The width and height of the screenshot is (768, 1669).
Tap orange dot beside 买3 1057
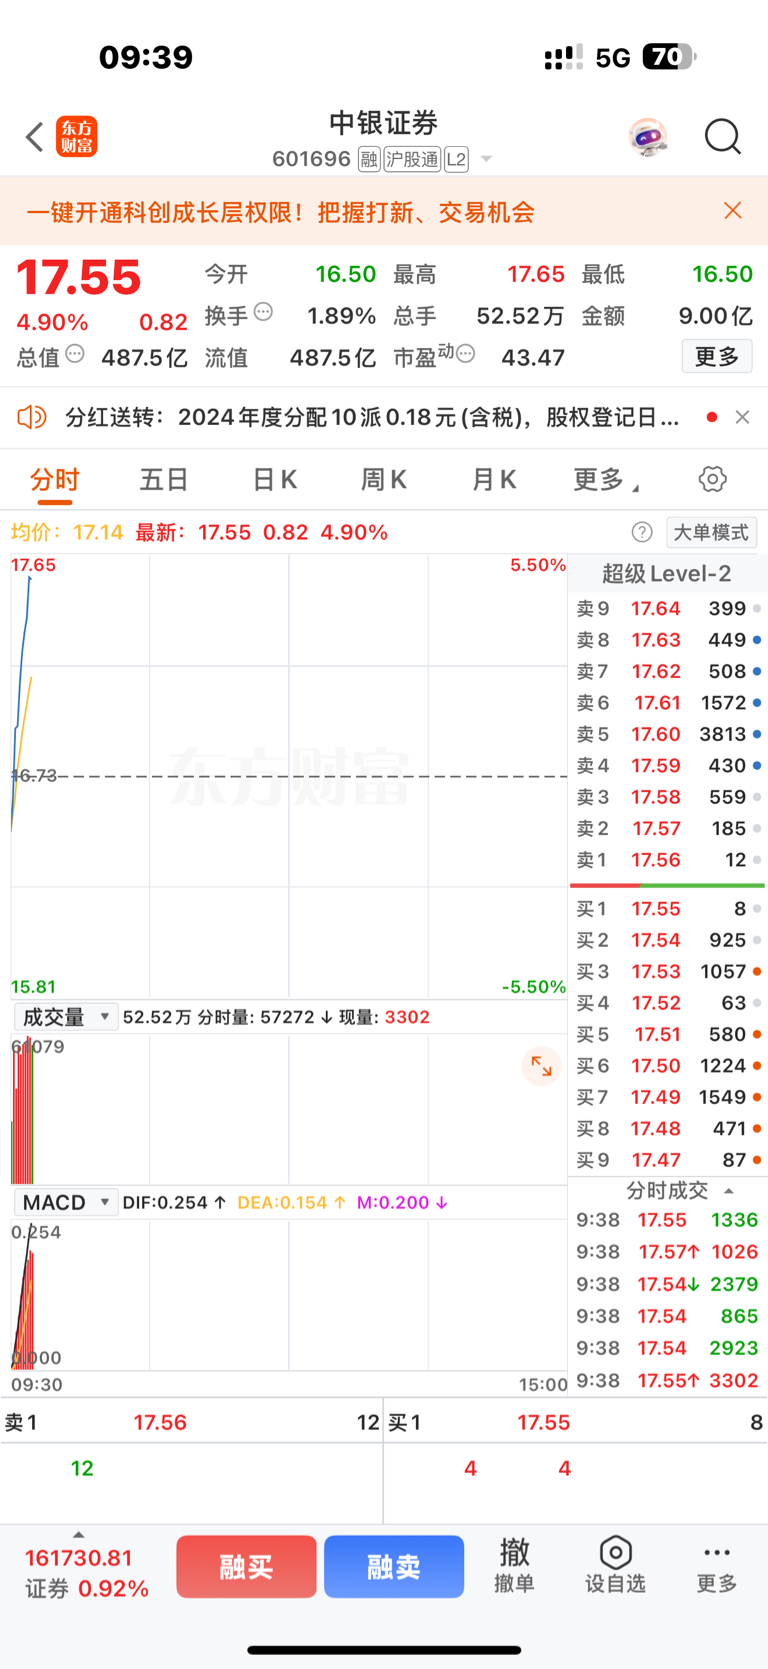757,972
